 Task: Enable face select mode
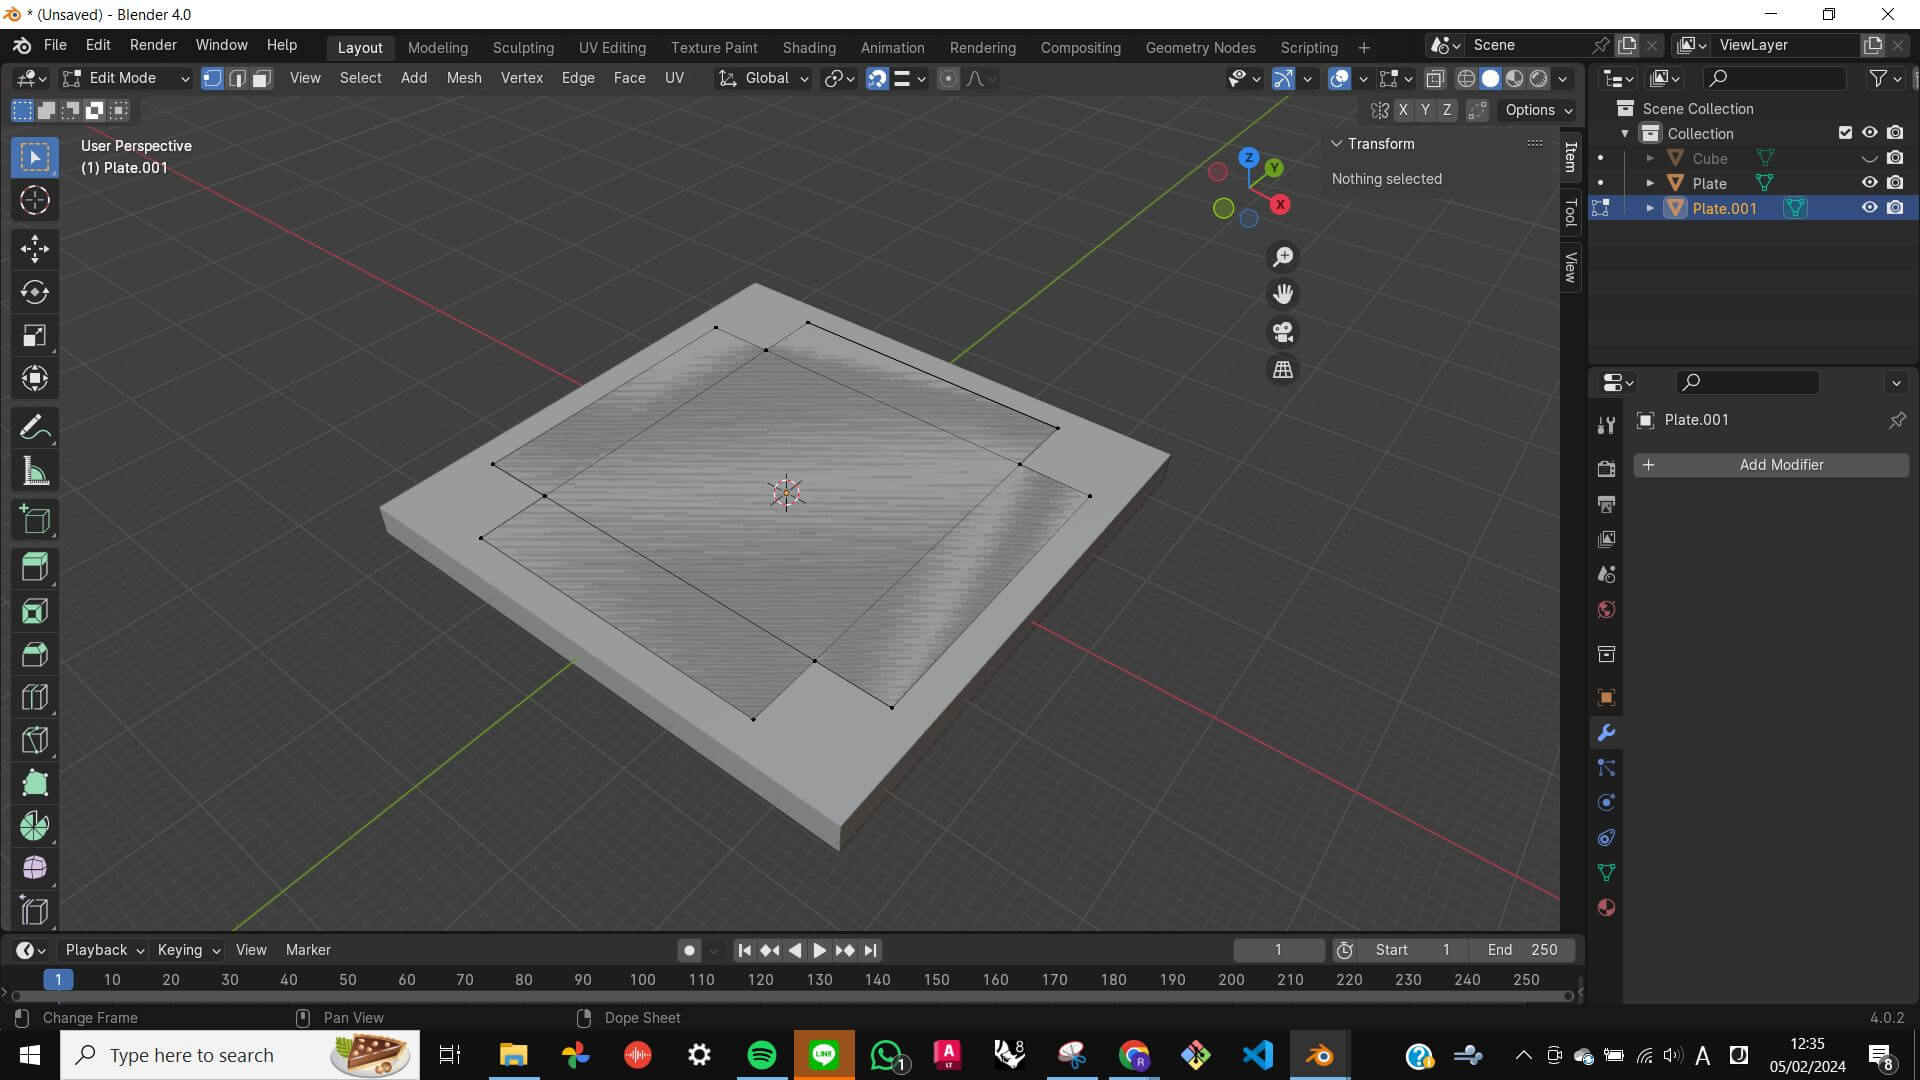click(x=261, y=78)
